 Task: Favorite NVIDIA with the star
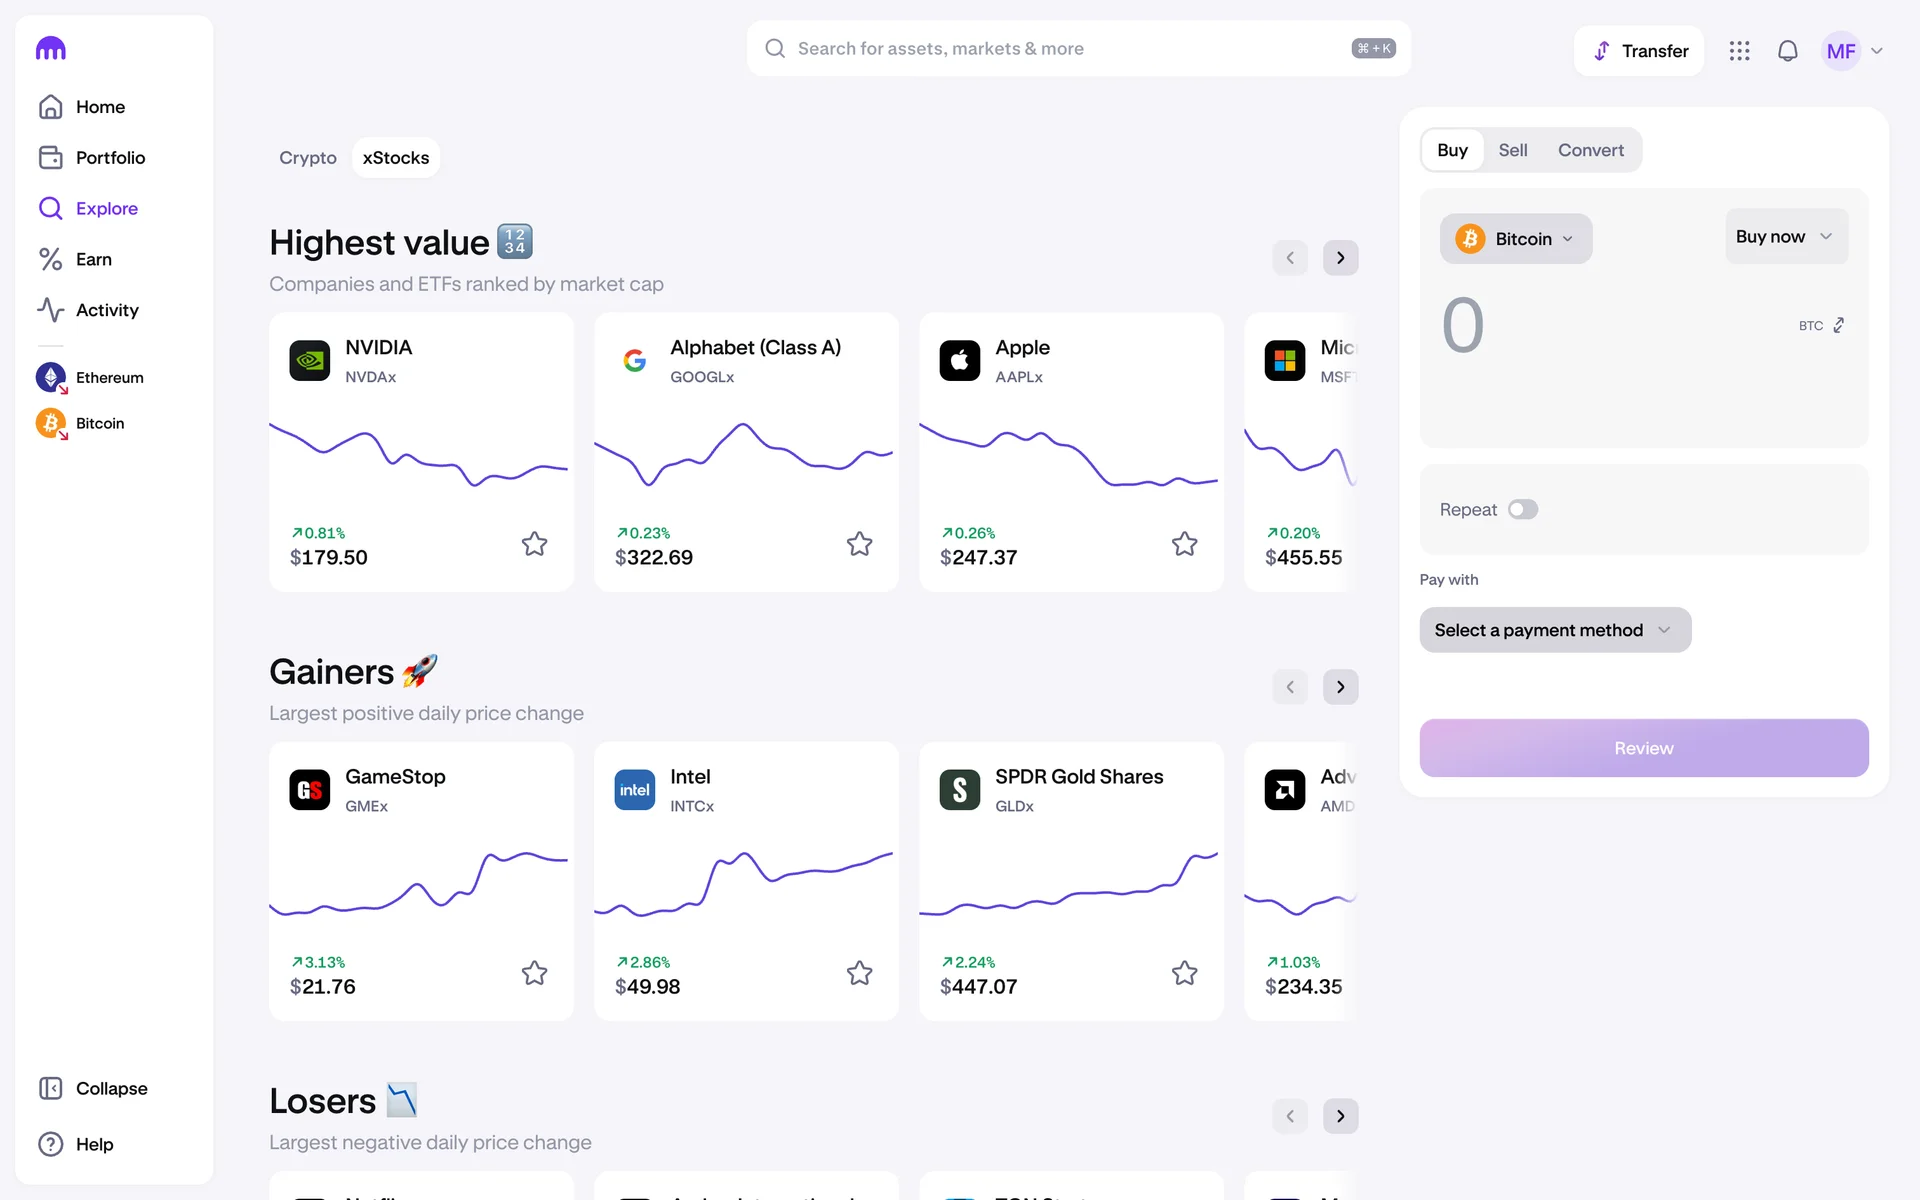coord(534,544)
